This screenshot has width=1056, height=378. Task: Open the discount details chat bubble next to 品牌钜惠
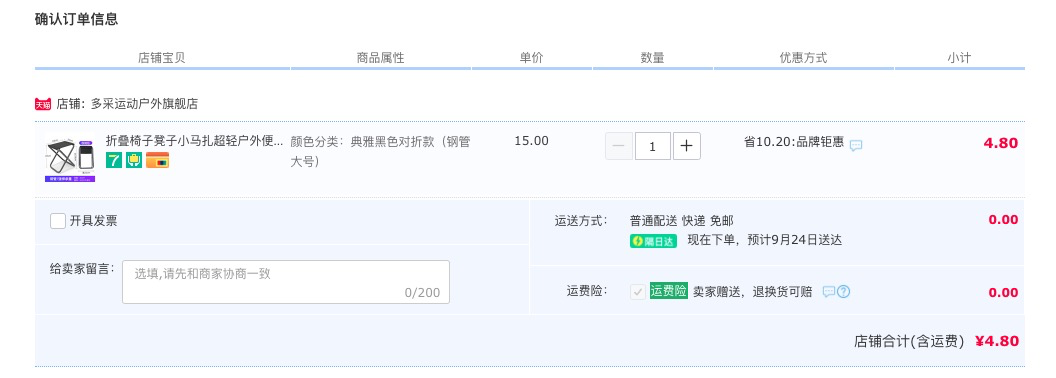coord(856,146)
